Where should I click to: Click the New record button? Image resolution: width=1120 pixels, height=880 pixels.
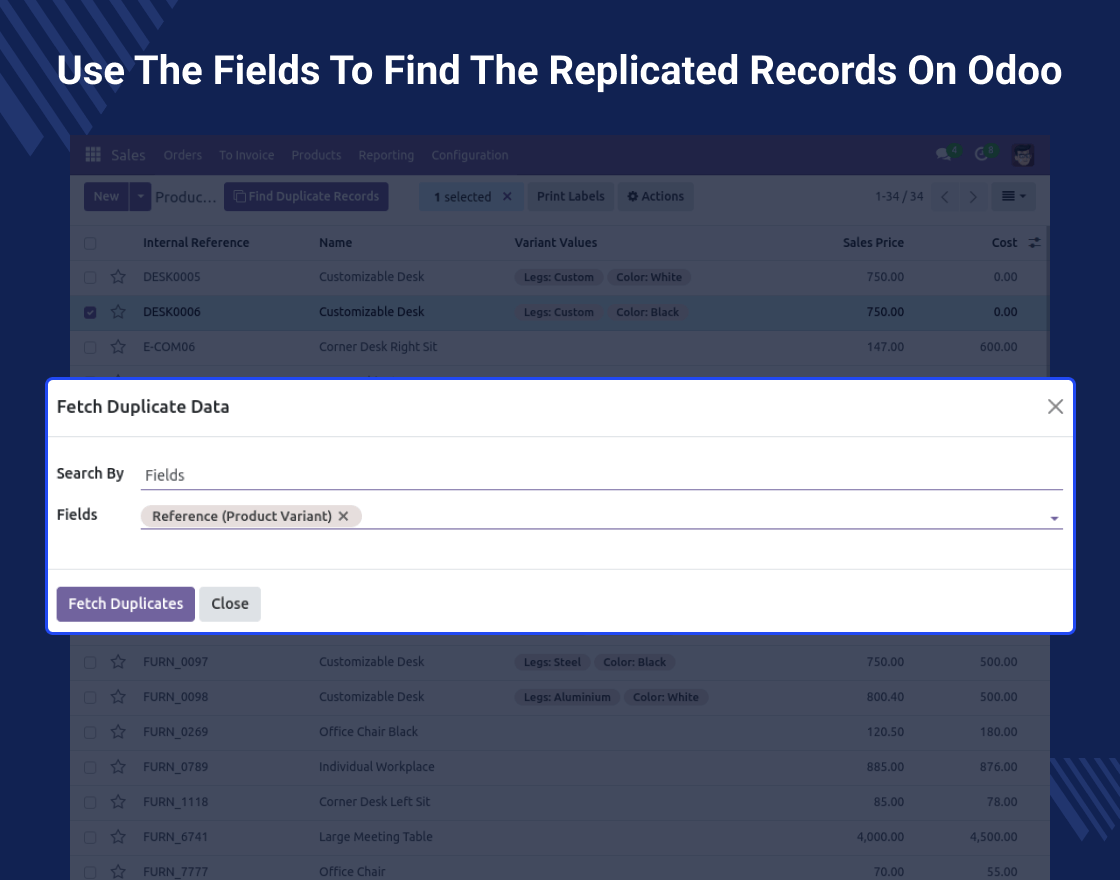pyautogui.click(x=106, y=196)
